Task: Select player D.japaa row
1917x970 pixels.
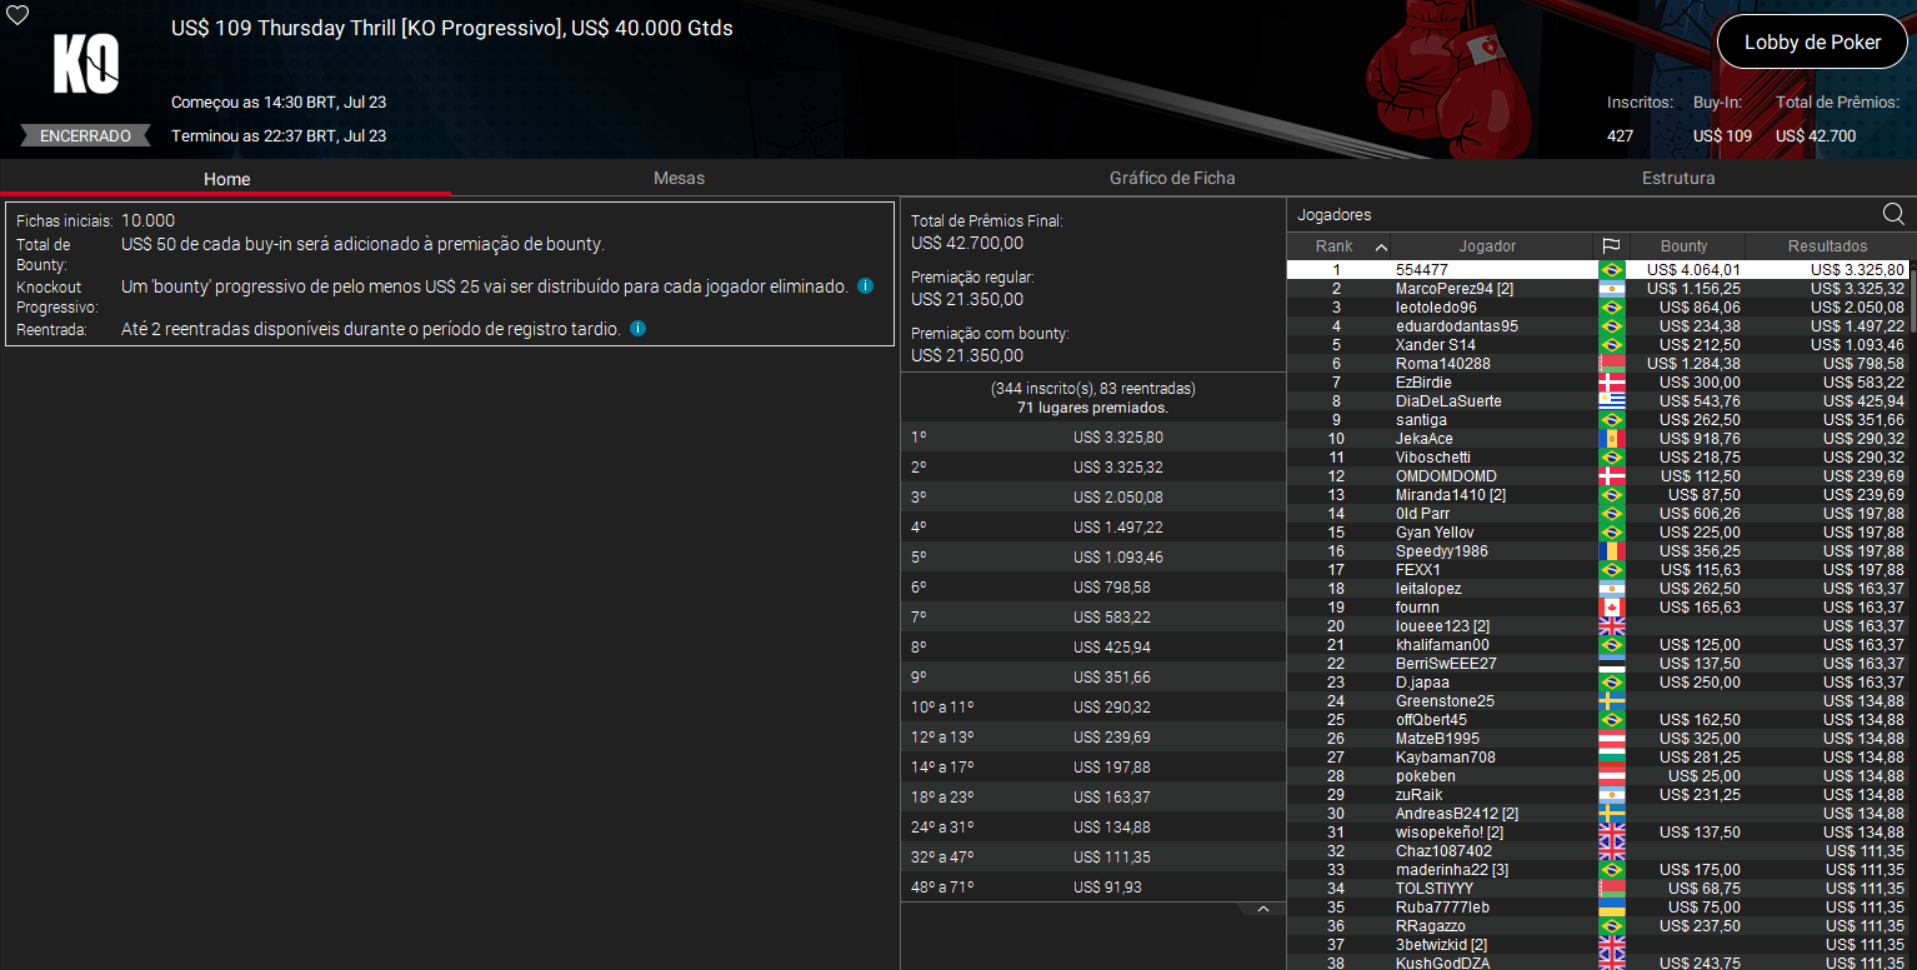Action: tap(1597, 682)
